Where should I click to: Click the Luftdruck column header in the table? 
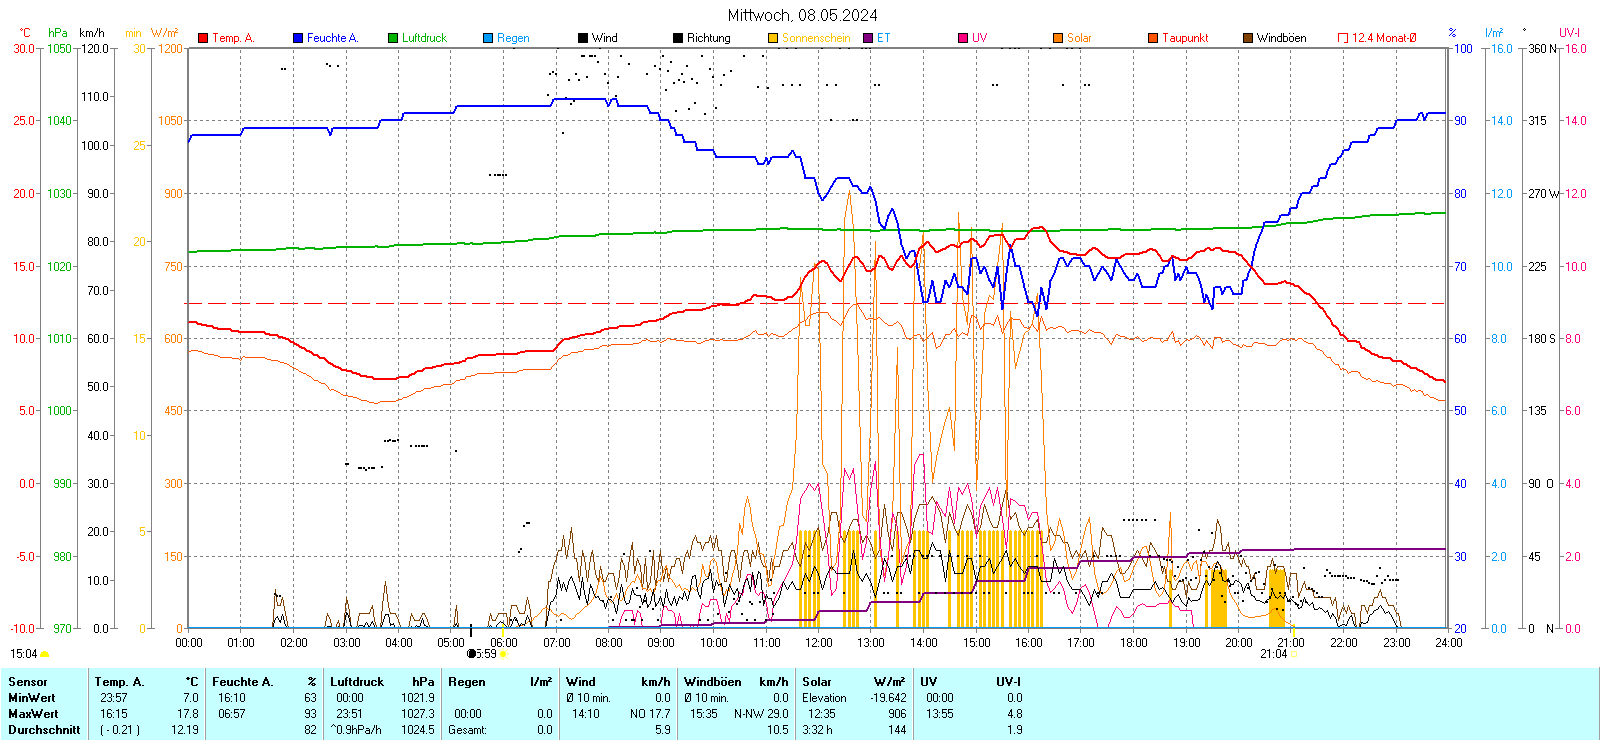point(357,682)
